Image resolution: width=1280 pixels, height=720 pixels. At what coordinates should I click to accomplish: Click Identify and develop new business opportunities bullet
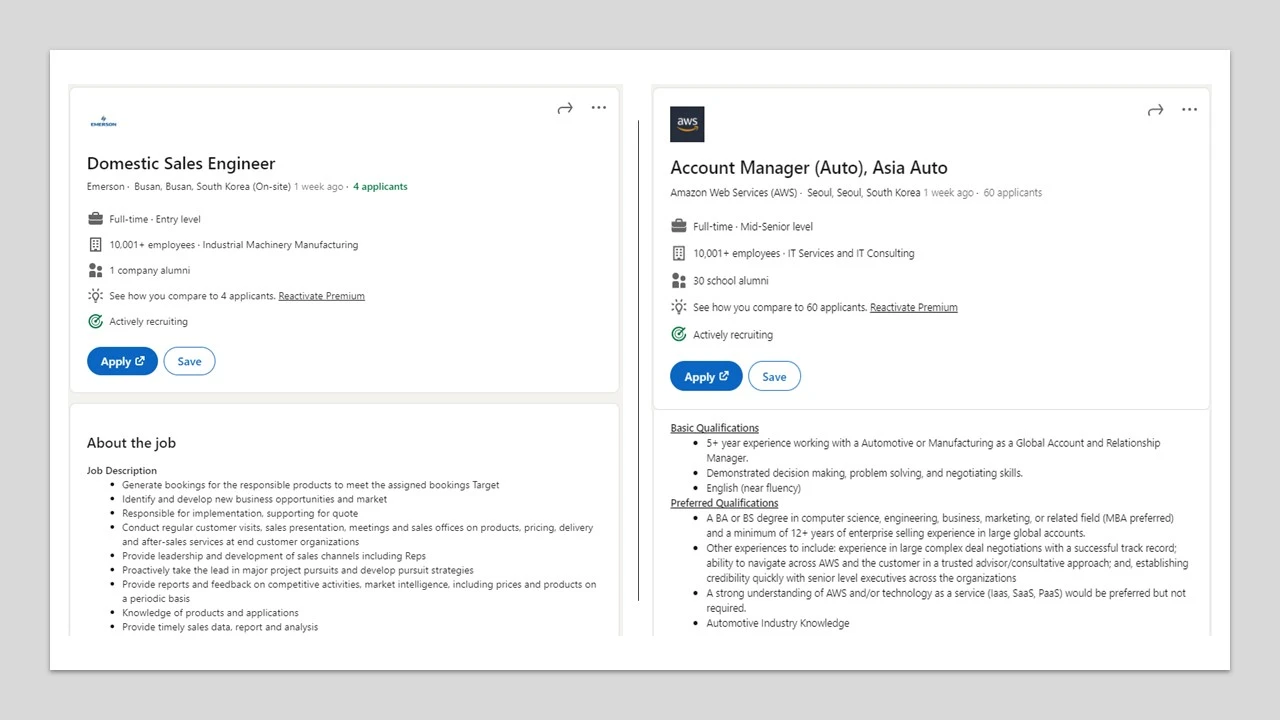click(x=255, y=499)
